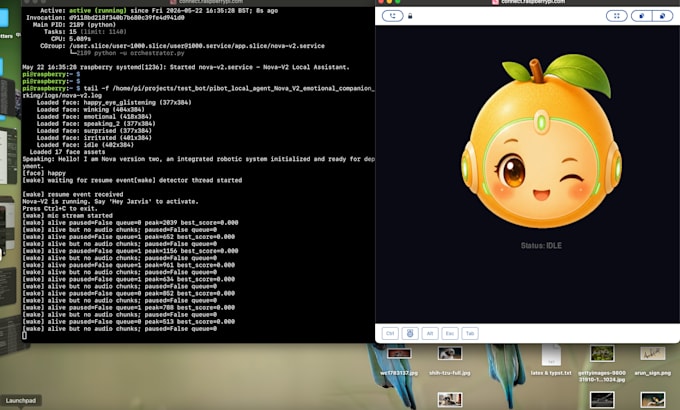Click 'Loaded face: idle (402x384)' line
This screenshot has height=410, width=680.
pyautogui.click(x=85, y=145)
